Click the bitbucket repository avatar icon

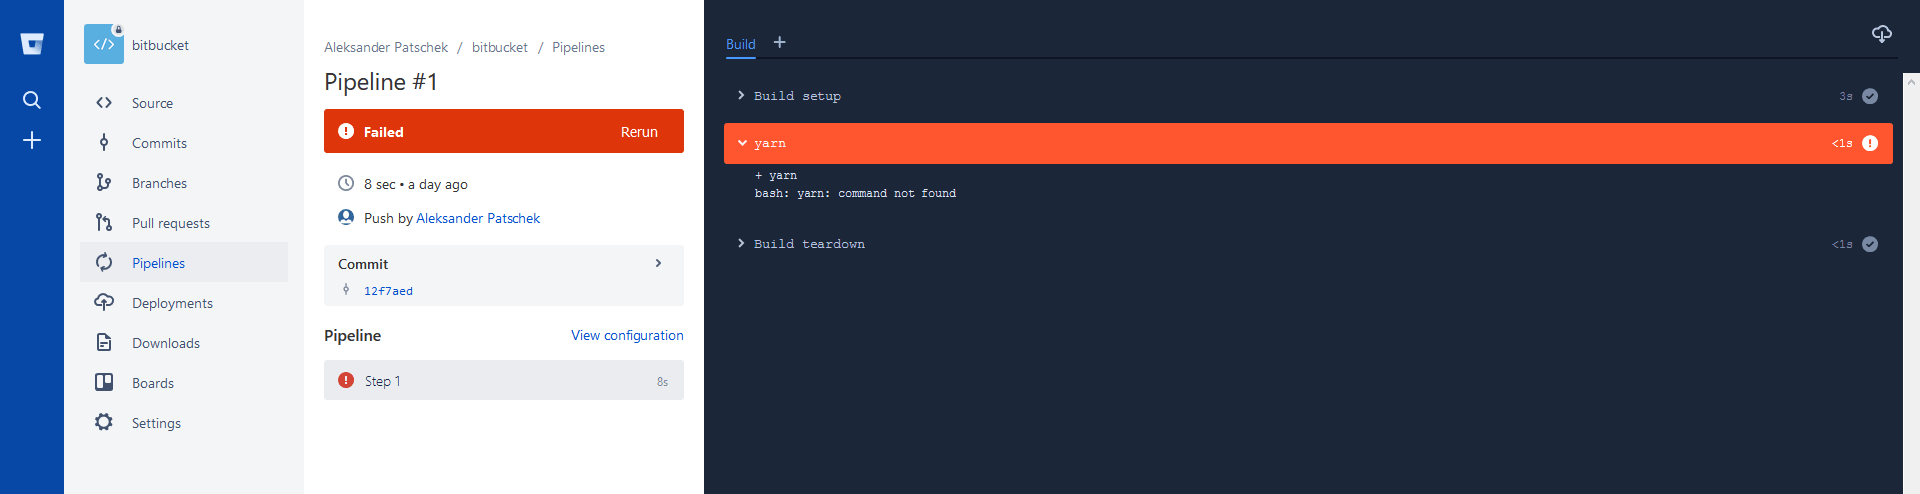pyautogui.click(x=104, y=45)
